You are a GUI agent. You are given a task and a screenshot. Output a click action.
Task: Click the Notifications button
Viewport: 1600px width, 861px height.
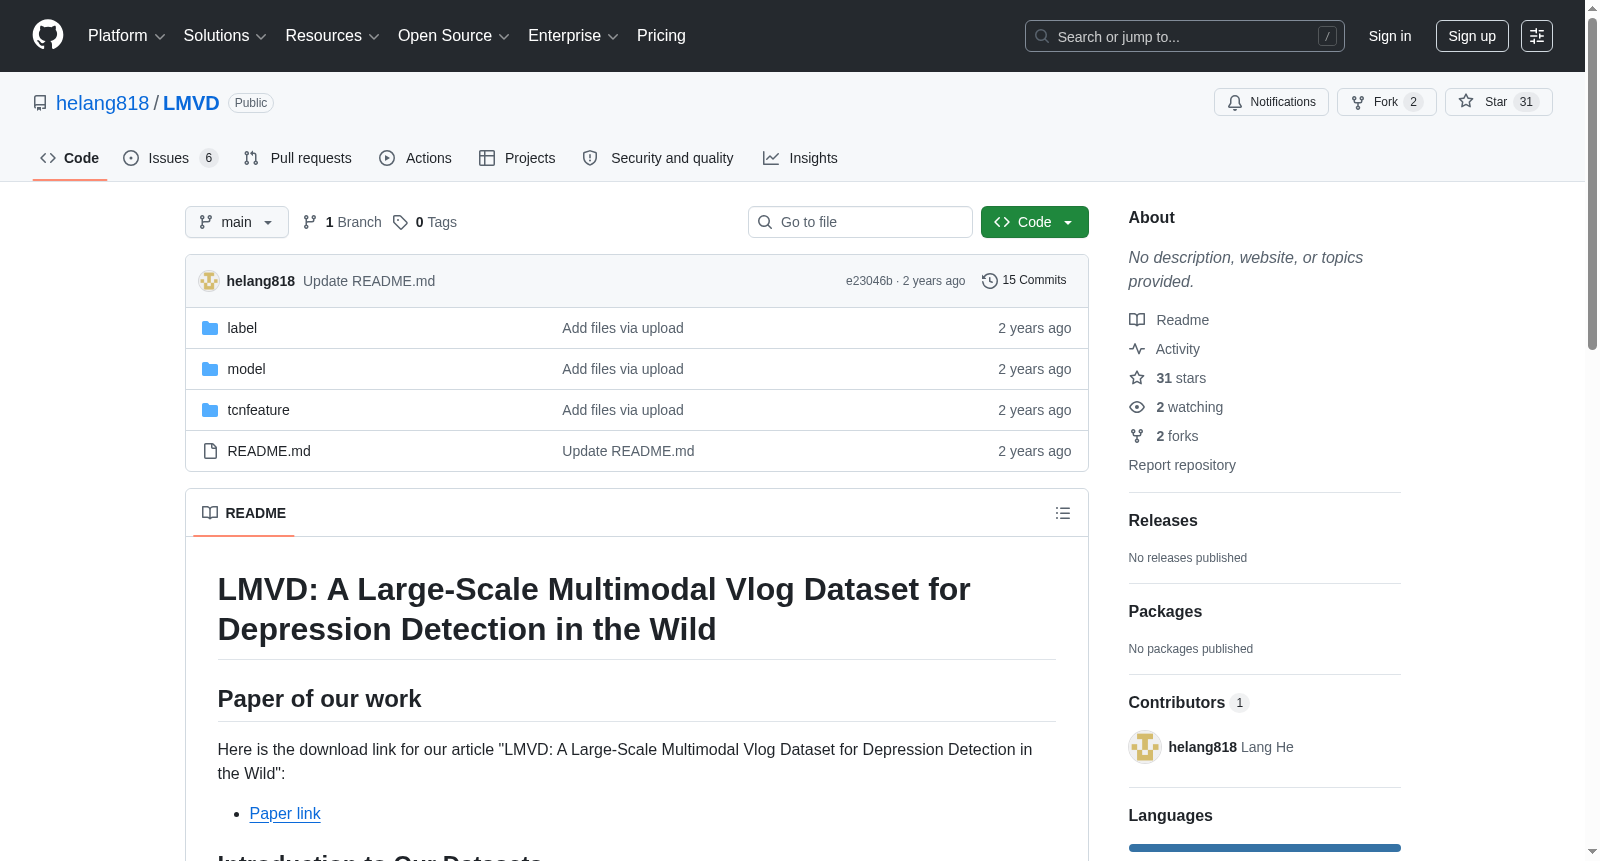coord(1271,102)
